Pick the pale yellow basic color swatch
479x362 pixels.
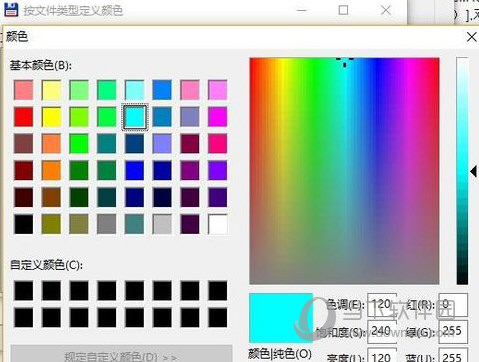coord(51,90)
